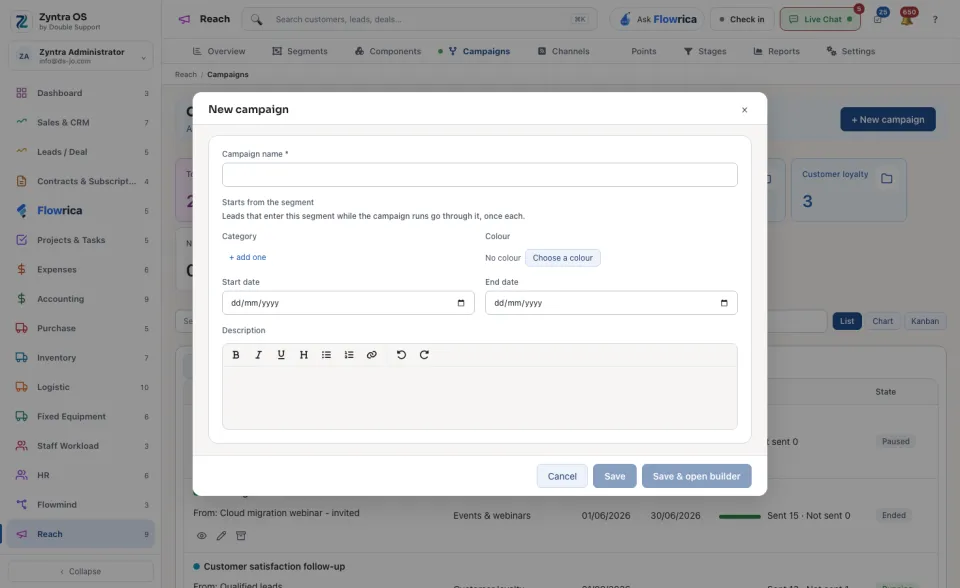
Task: Click the Save button
Action: pos(615,476)
